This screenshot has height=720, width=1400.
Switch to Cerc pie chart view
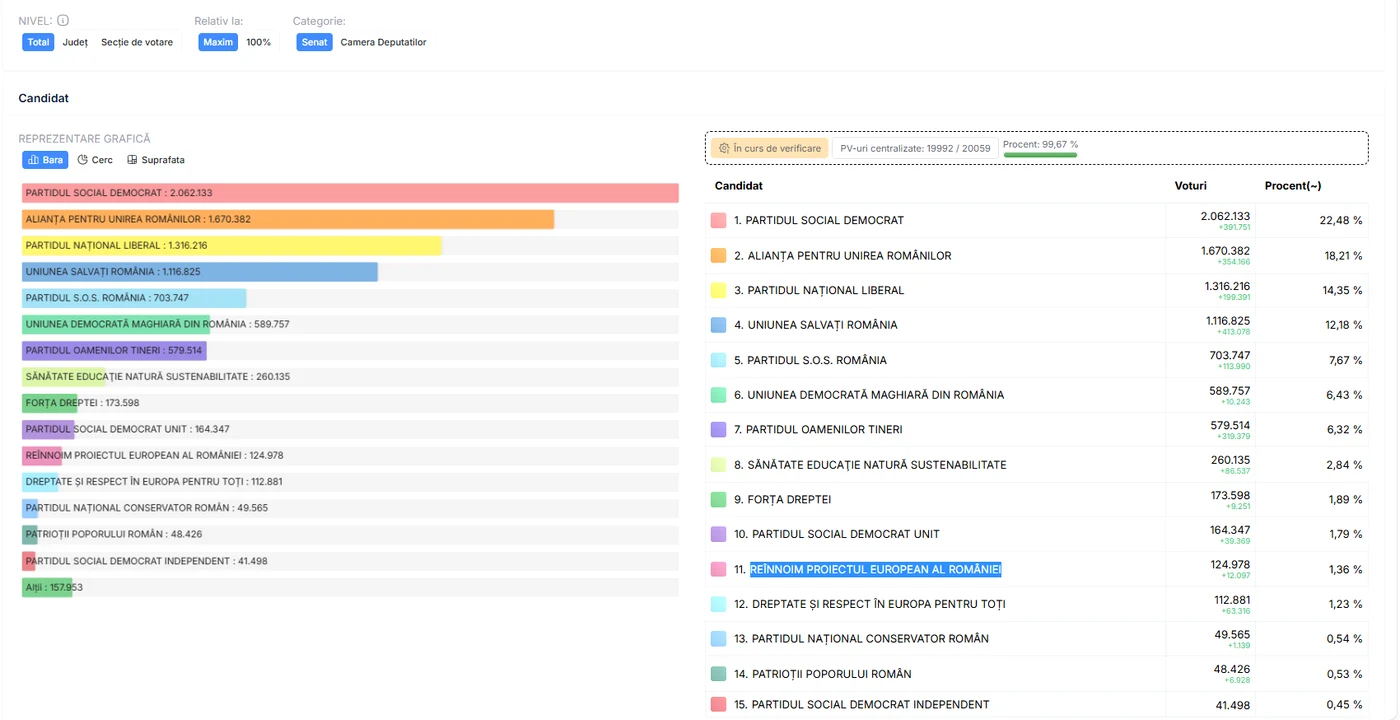[95, 160]
